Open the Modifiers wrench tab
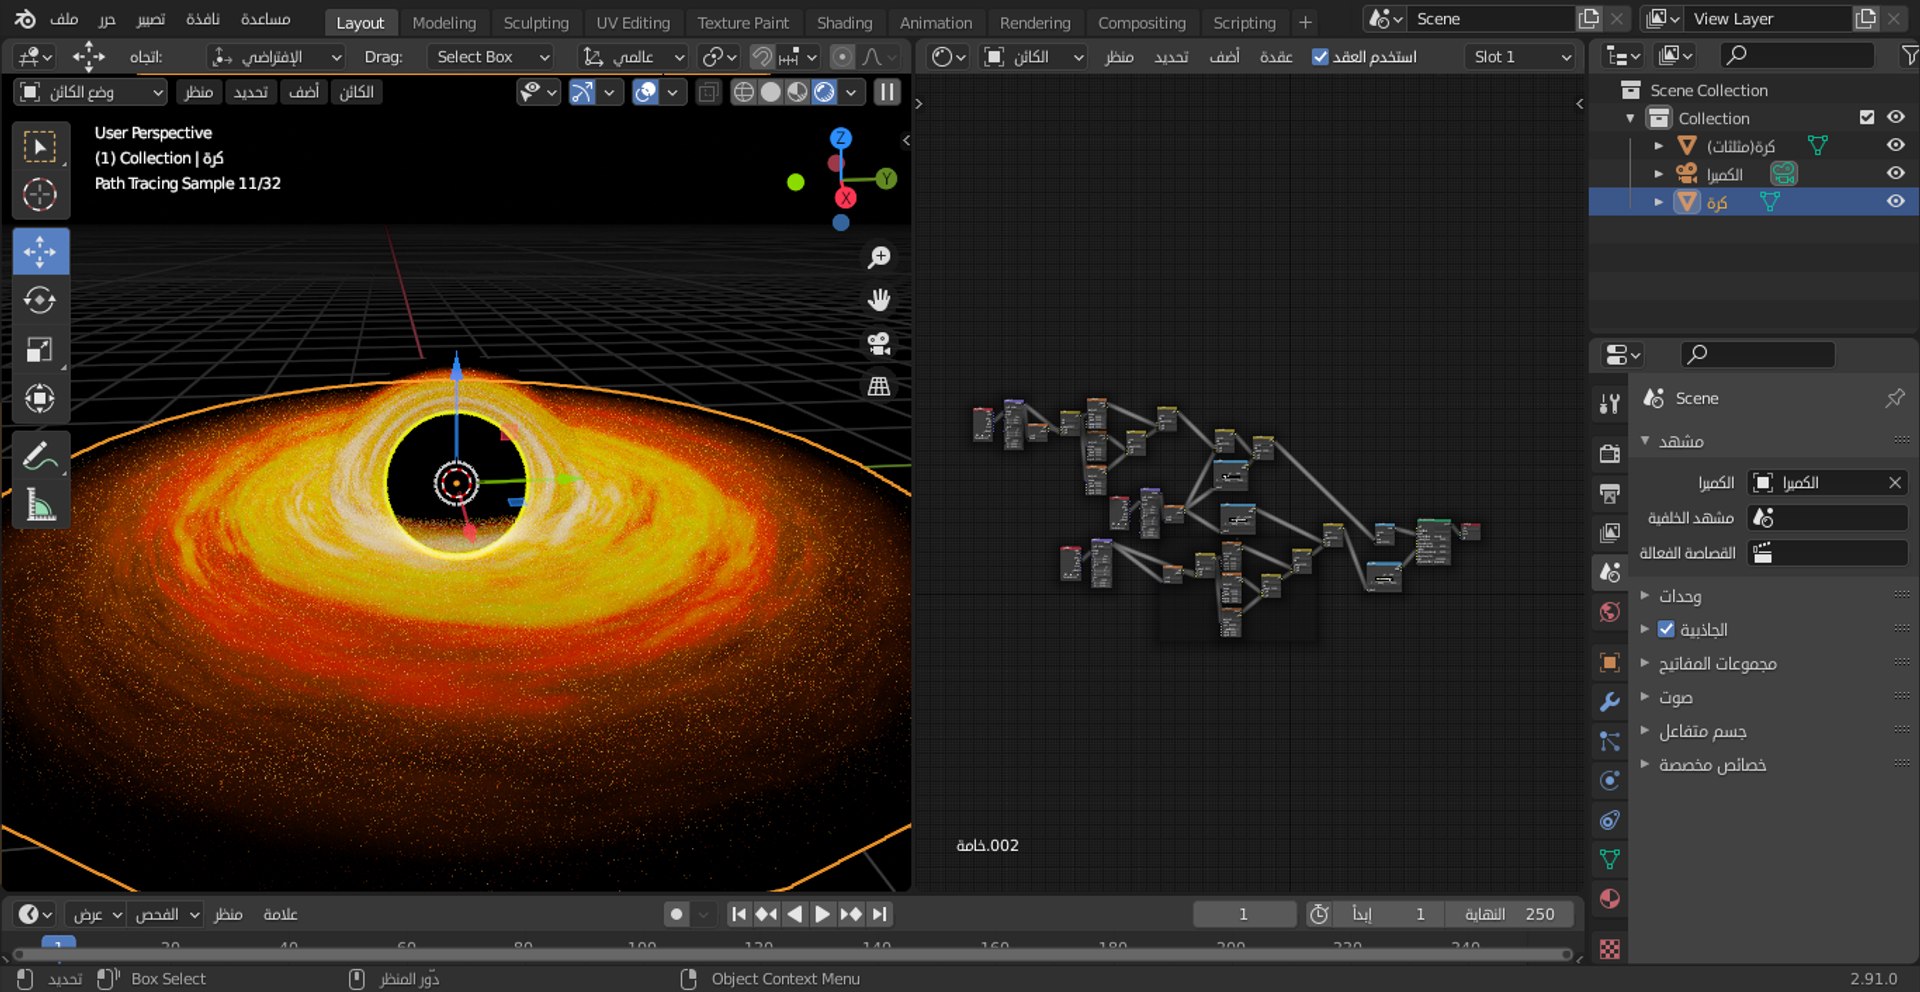The width and height of the screenshot is (1920, 992). tap(1609, 702)
